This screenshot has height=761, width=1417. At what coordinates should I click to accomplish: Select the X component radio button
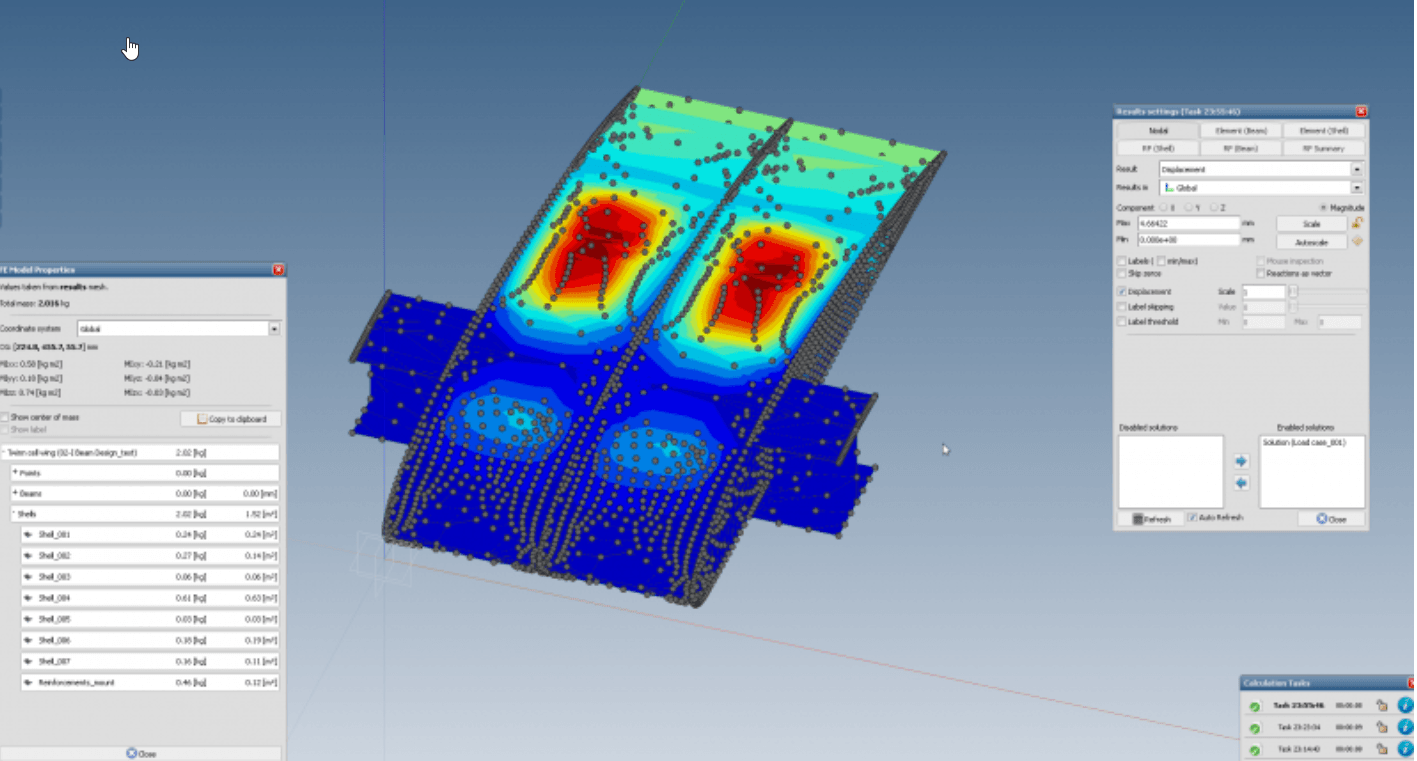[1163, 207]
